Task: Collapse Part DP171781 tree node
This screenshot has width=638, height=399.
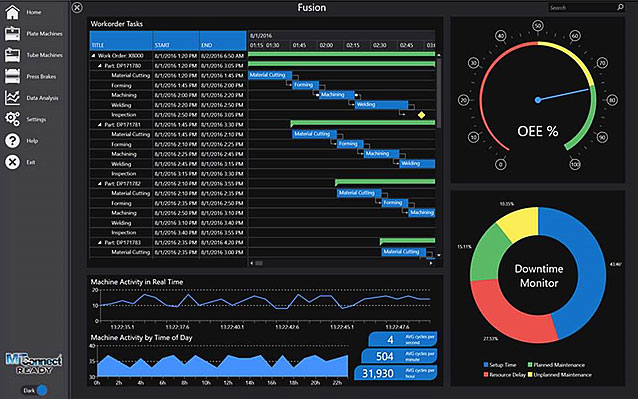Action: click(x=100, y=124)
